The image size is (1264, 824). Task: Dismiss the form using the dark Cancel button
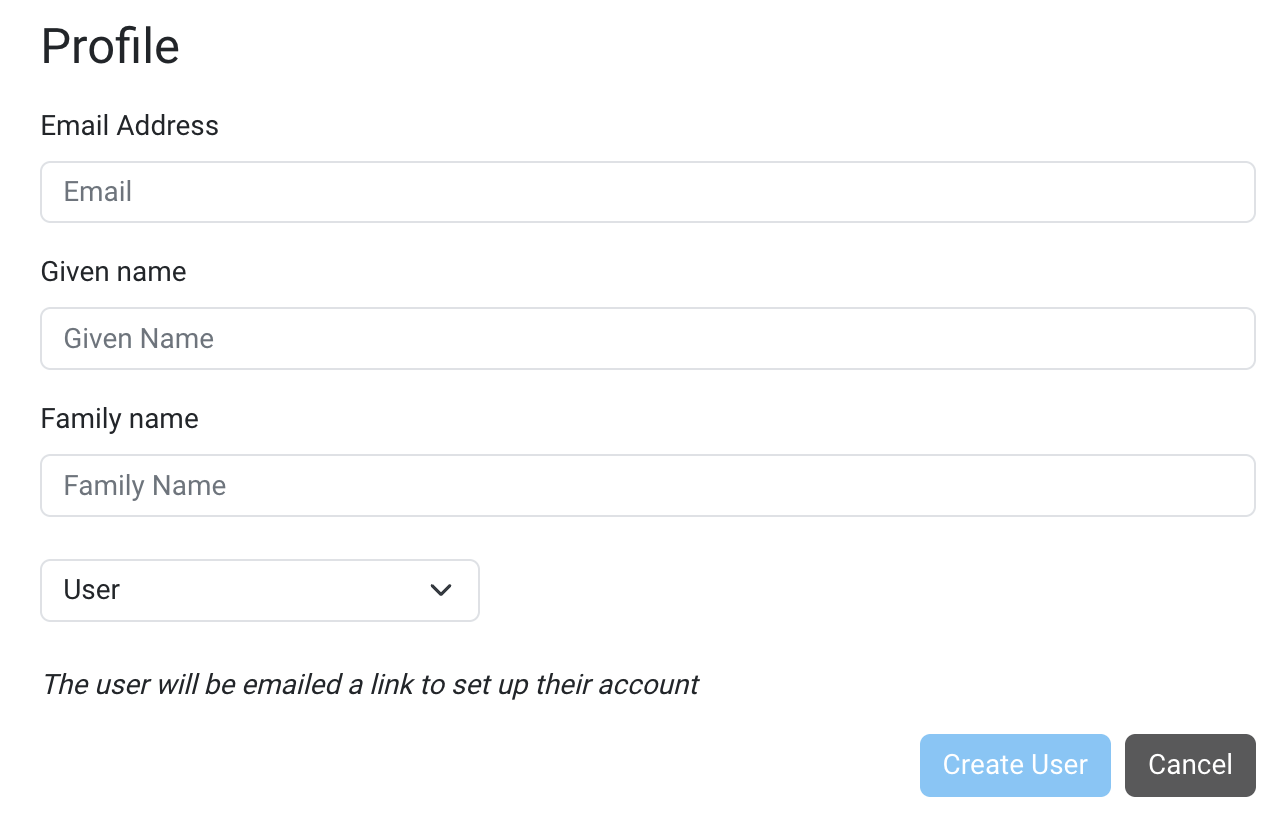(x=1189, y=765)
